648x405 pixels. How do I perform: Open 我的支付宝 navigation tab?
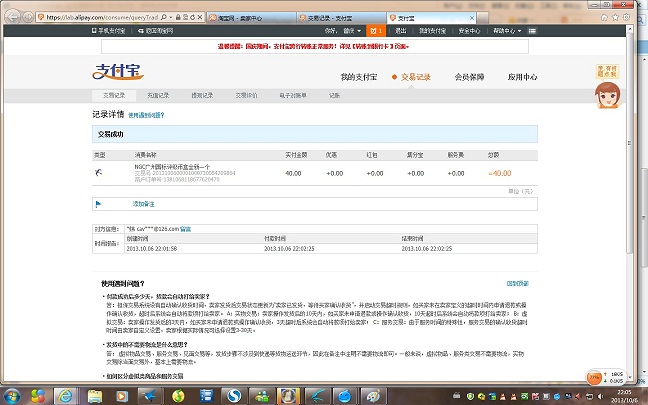click(362, 77)
